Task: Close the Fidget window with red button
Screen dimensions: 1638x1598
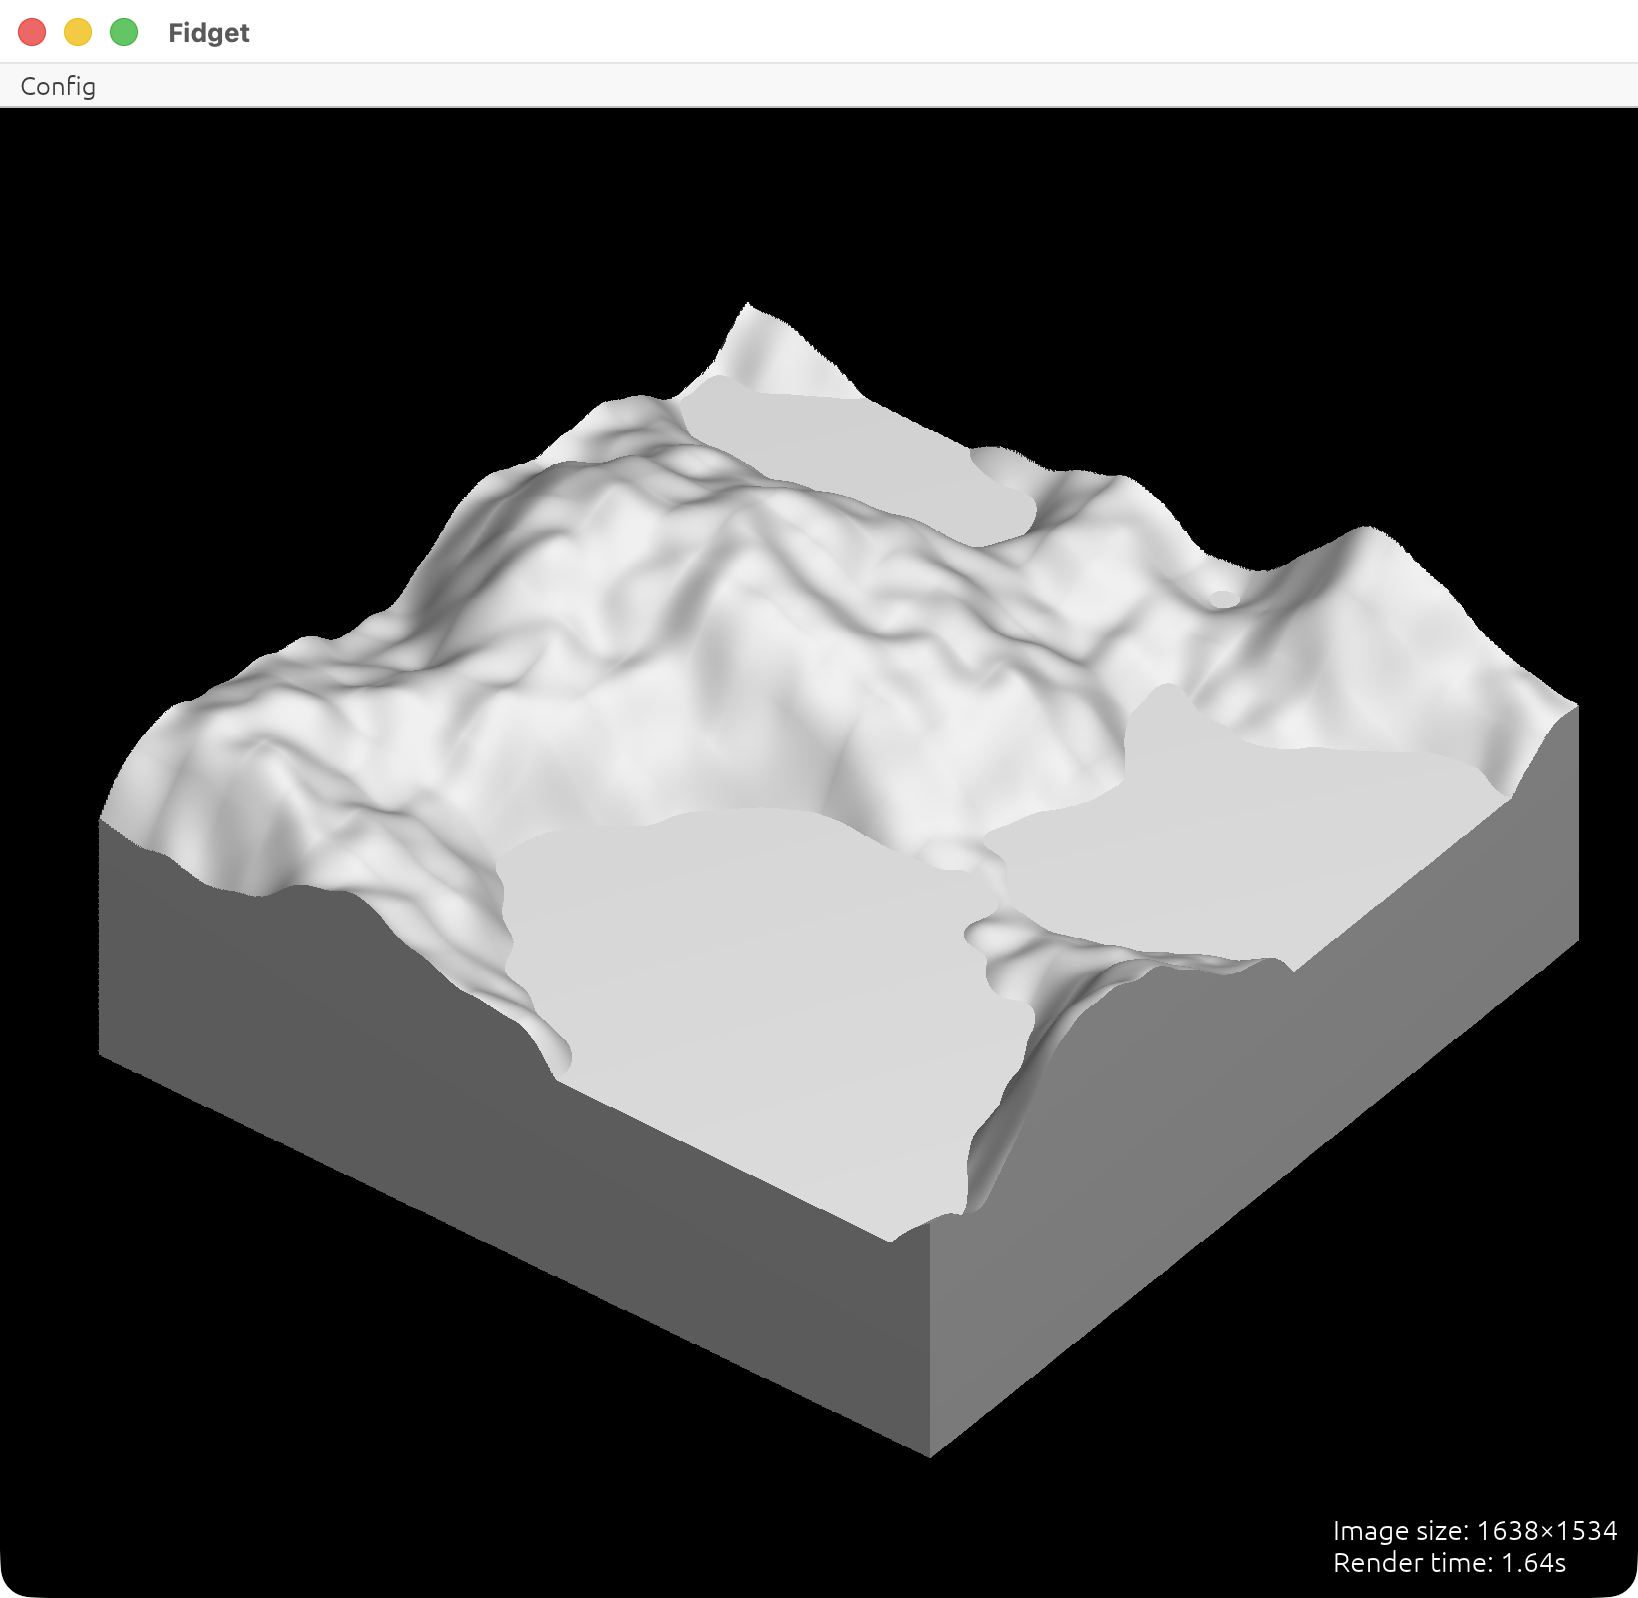Action: pos(32,32)
